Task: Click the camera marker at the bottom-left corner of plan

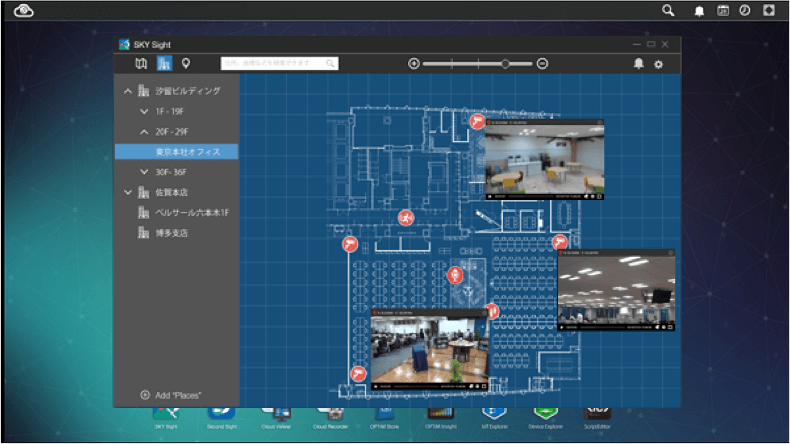Action: pos(358,373)
